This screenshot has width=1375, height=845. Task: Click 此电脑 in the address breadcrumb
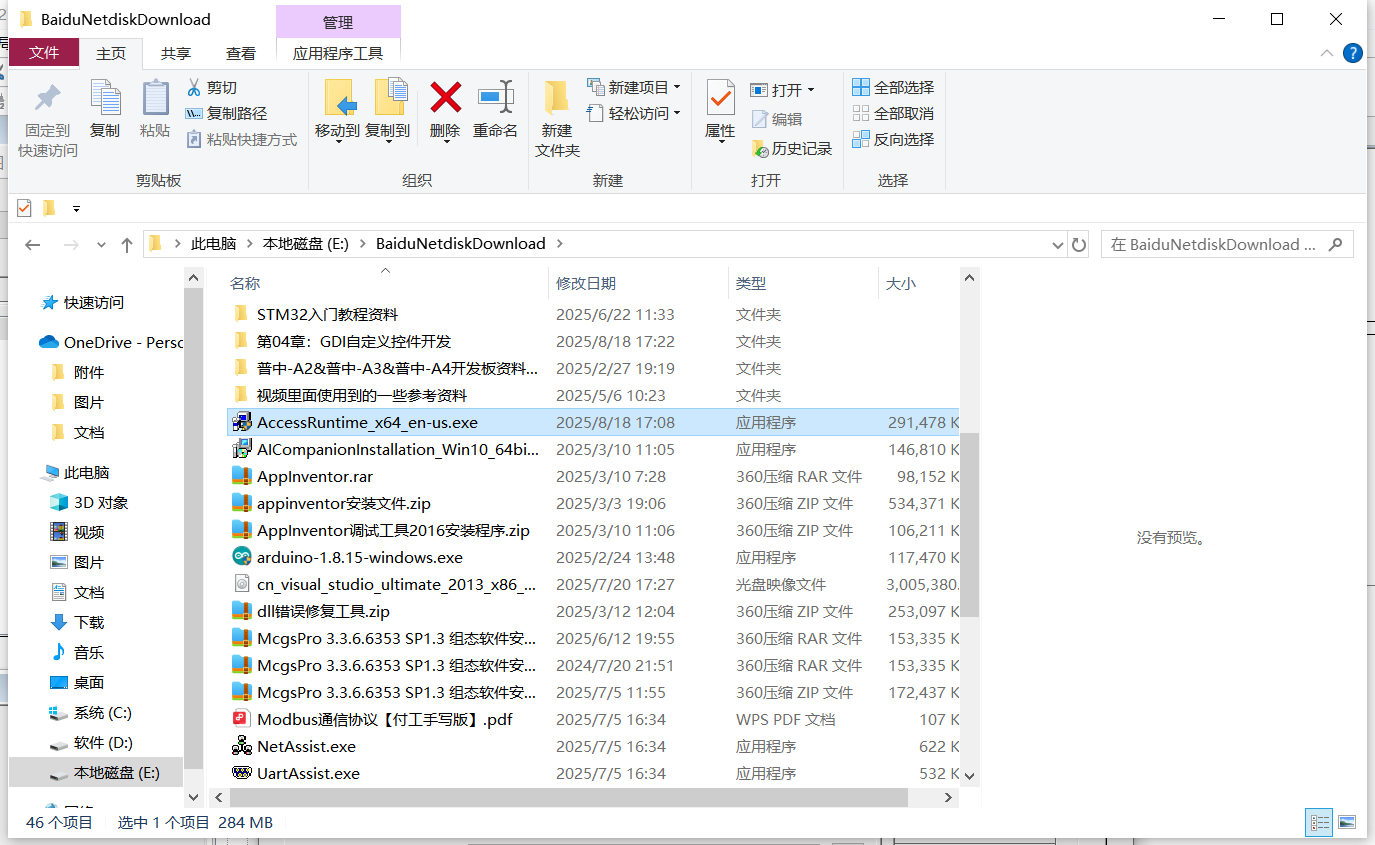213,244
